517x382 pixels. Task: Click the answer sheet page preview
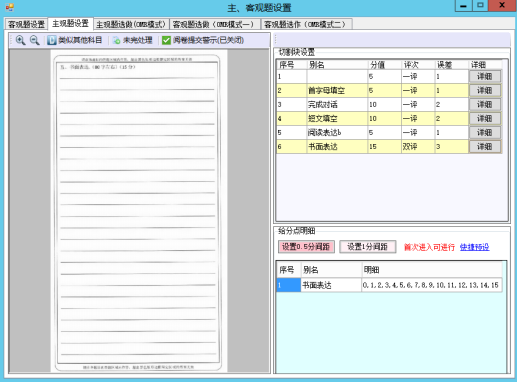tap(138, 211)
